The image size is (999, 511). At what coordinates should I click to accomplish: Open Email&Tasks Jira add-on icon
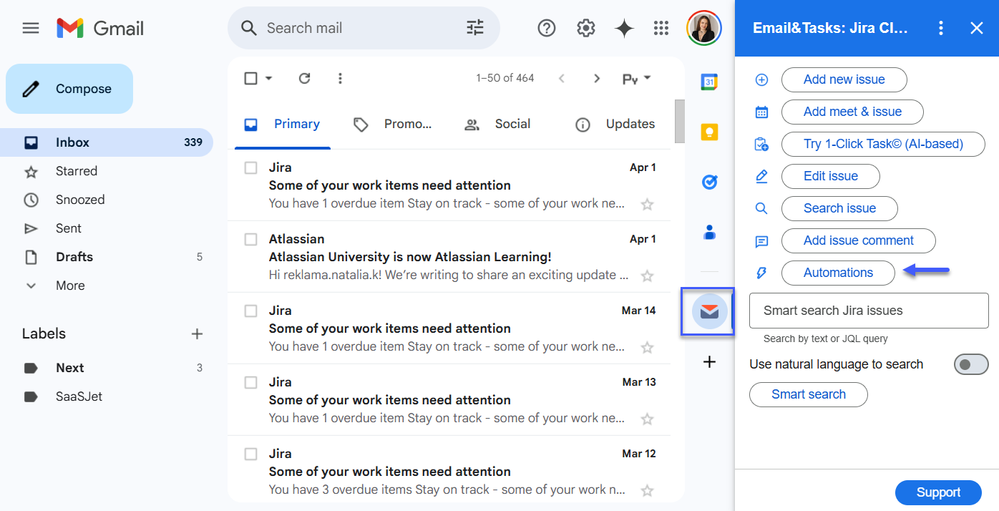click(709, 312)
